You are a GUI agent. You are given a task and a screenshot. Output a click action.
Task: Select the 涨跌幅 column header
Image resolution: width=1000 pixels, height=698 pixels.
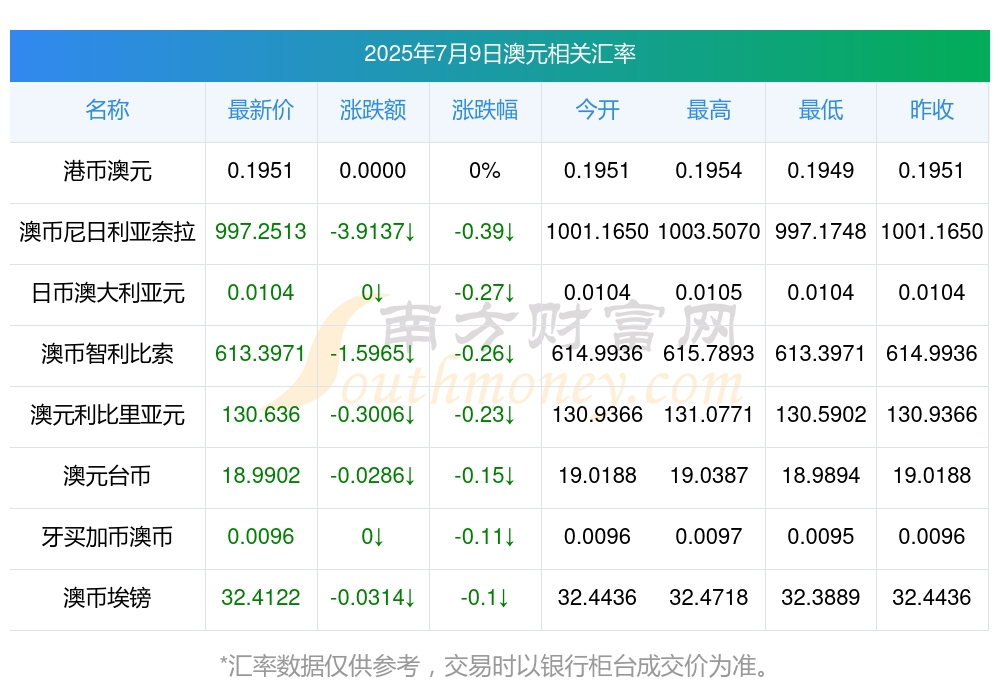pyautogui.click(x=485, y=110)
